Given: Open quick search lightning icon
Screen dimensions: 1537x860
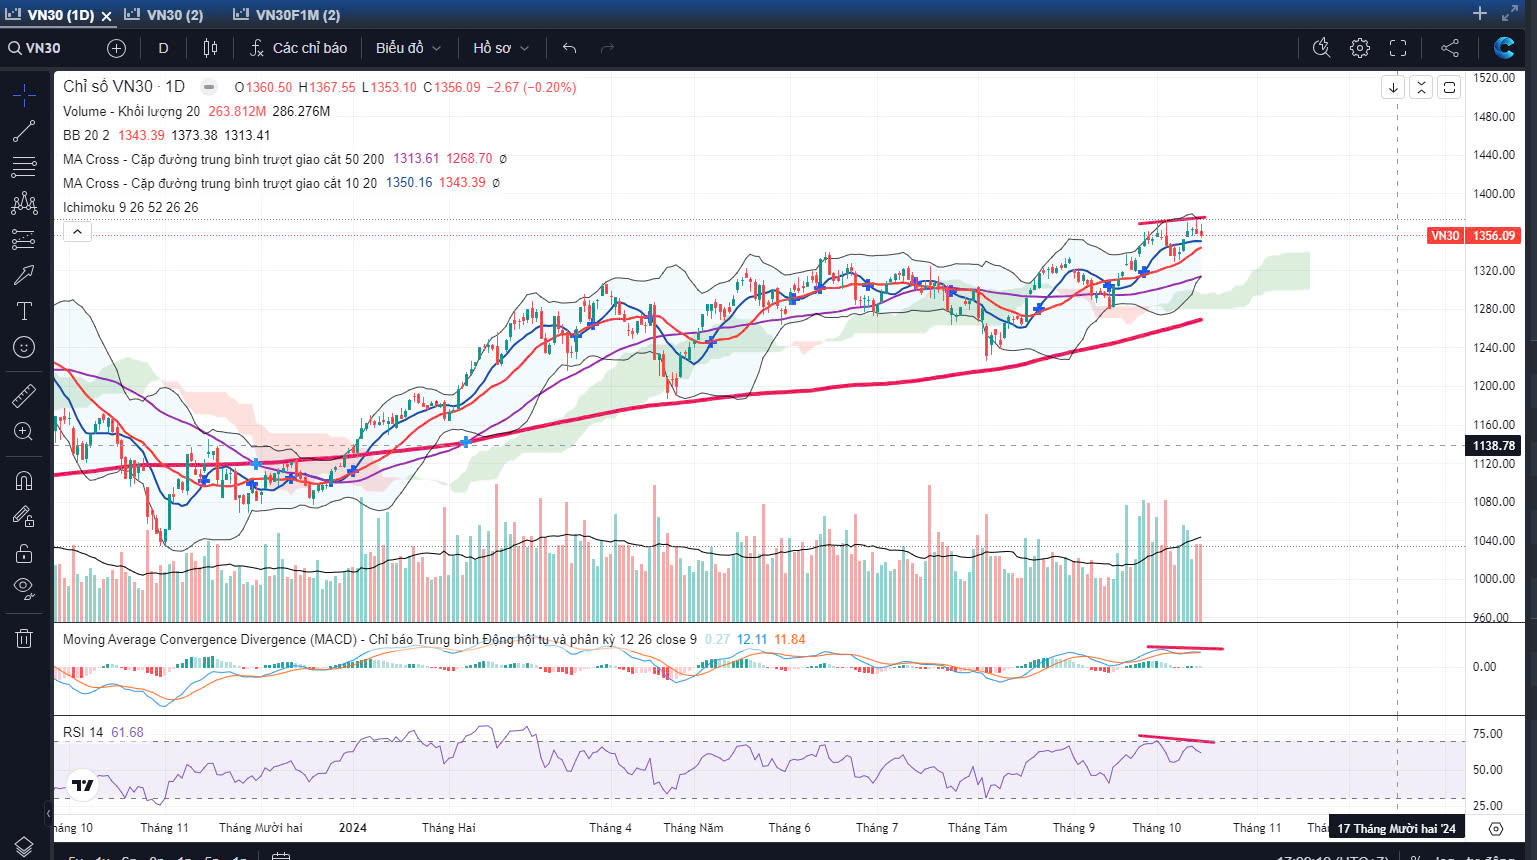Looking at the screenshot, I should (1321, 48).
